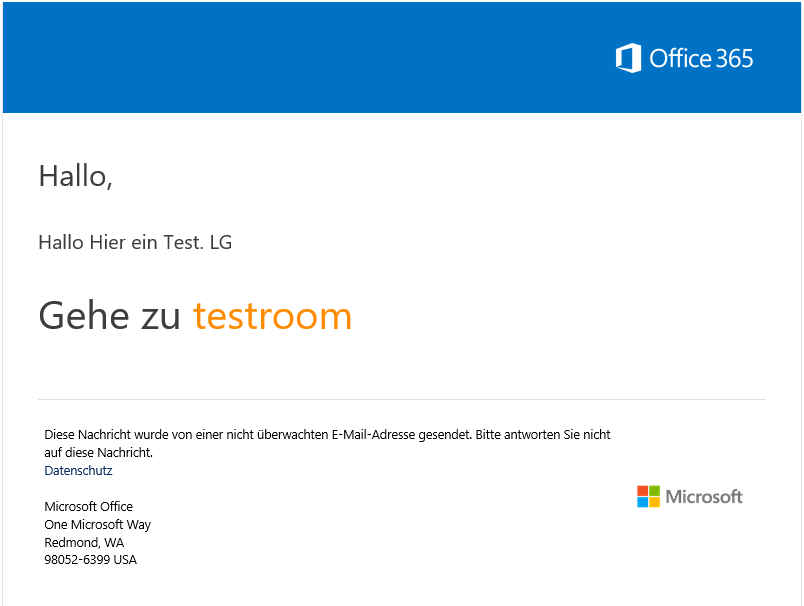Click the Microsoft four-square logo

tap(648, 496)
